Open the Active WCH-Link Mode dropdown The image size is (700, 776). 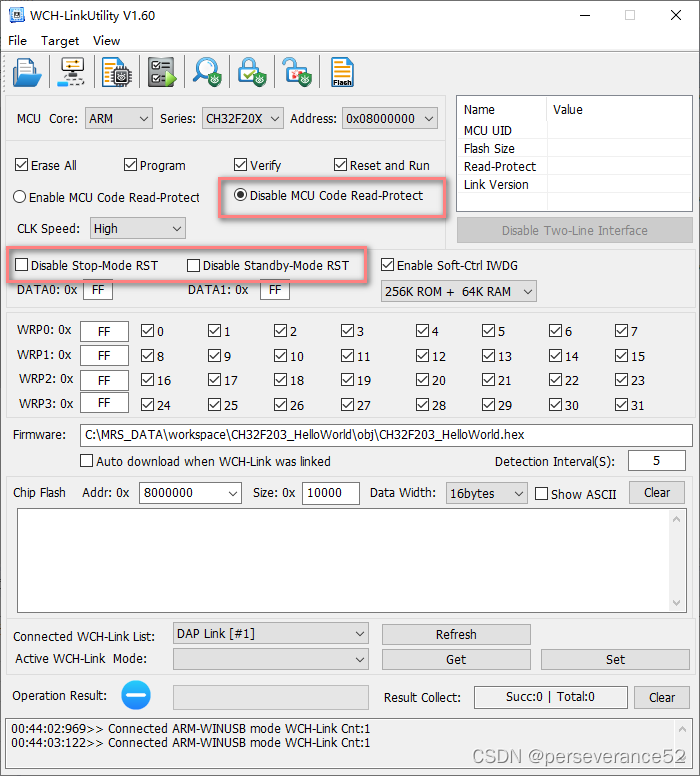tap(271, 659)
